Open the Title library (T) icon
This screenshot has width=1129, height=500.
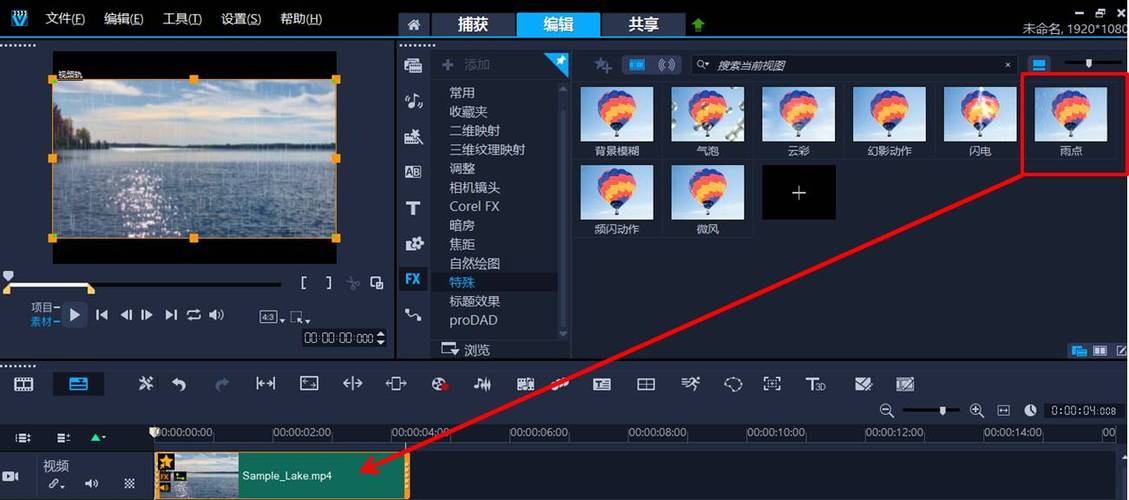pos(413,208)
